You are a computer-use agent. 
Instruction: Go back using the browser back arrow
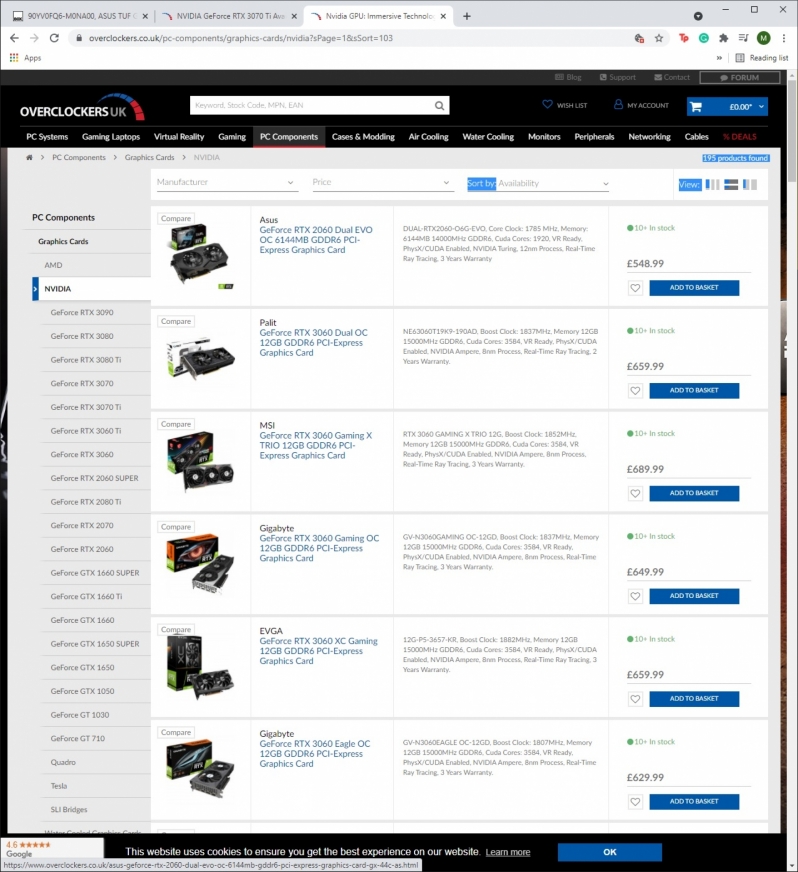coord(14,38)
